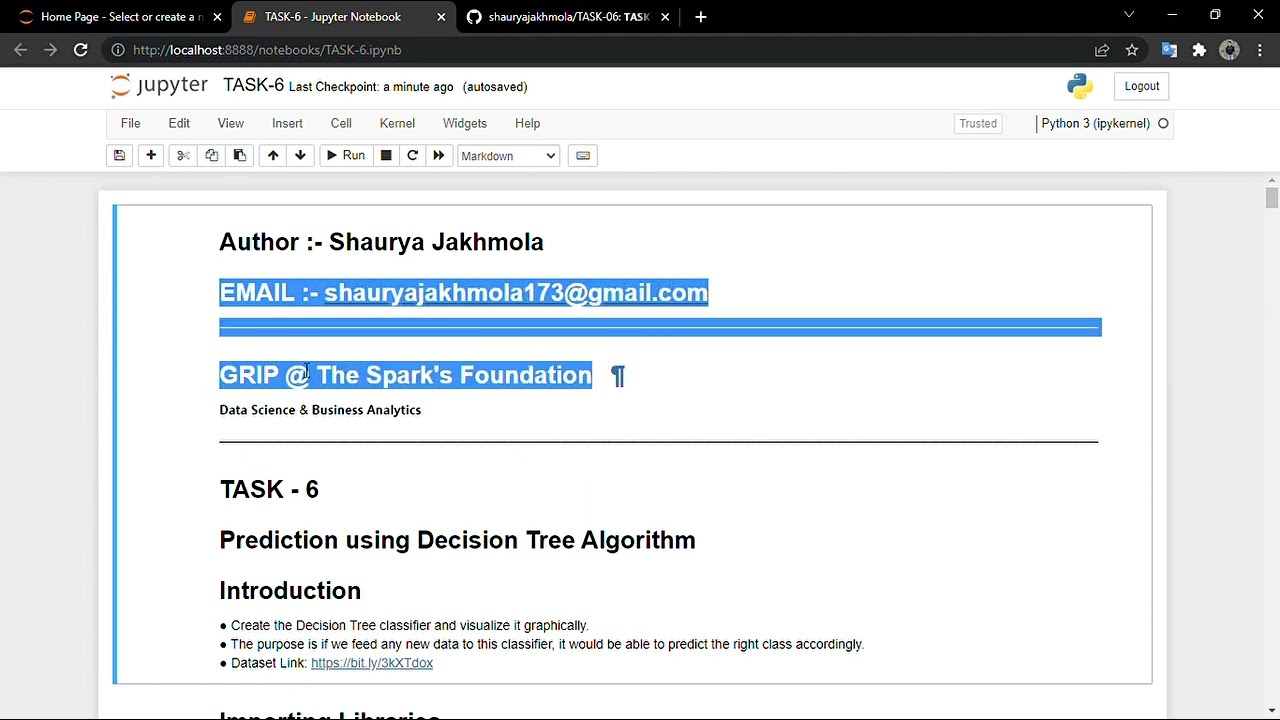Screen dimensions: 1280x720
Task: Go back in browser history
Action: (x=21, y=50)
